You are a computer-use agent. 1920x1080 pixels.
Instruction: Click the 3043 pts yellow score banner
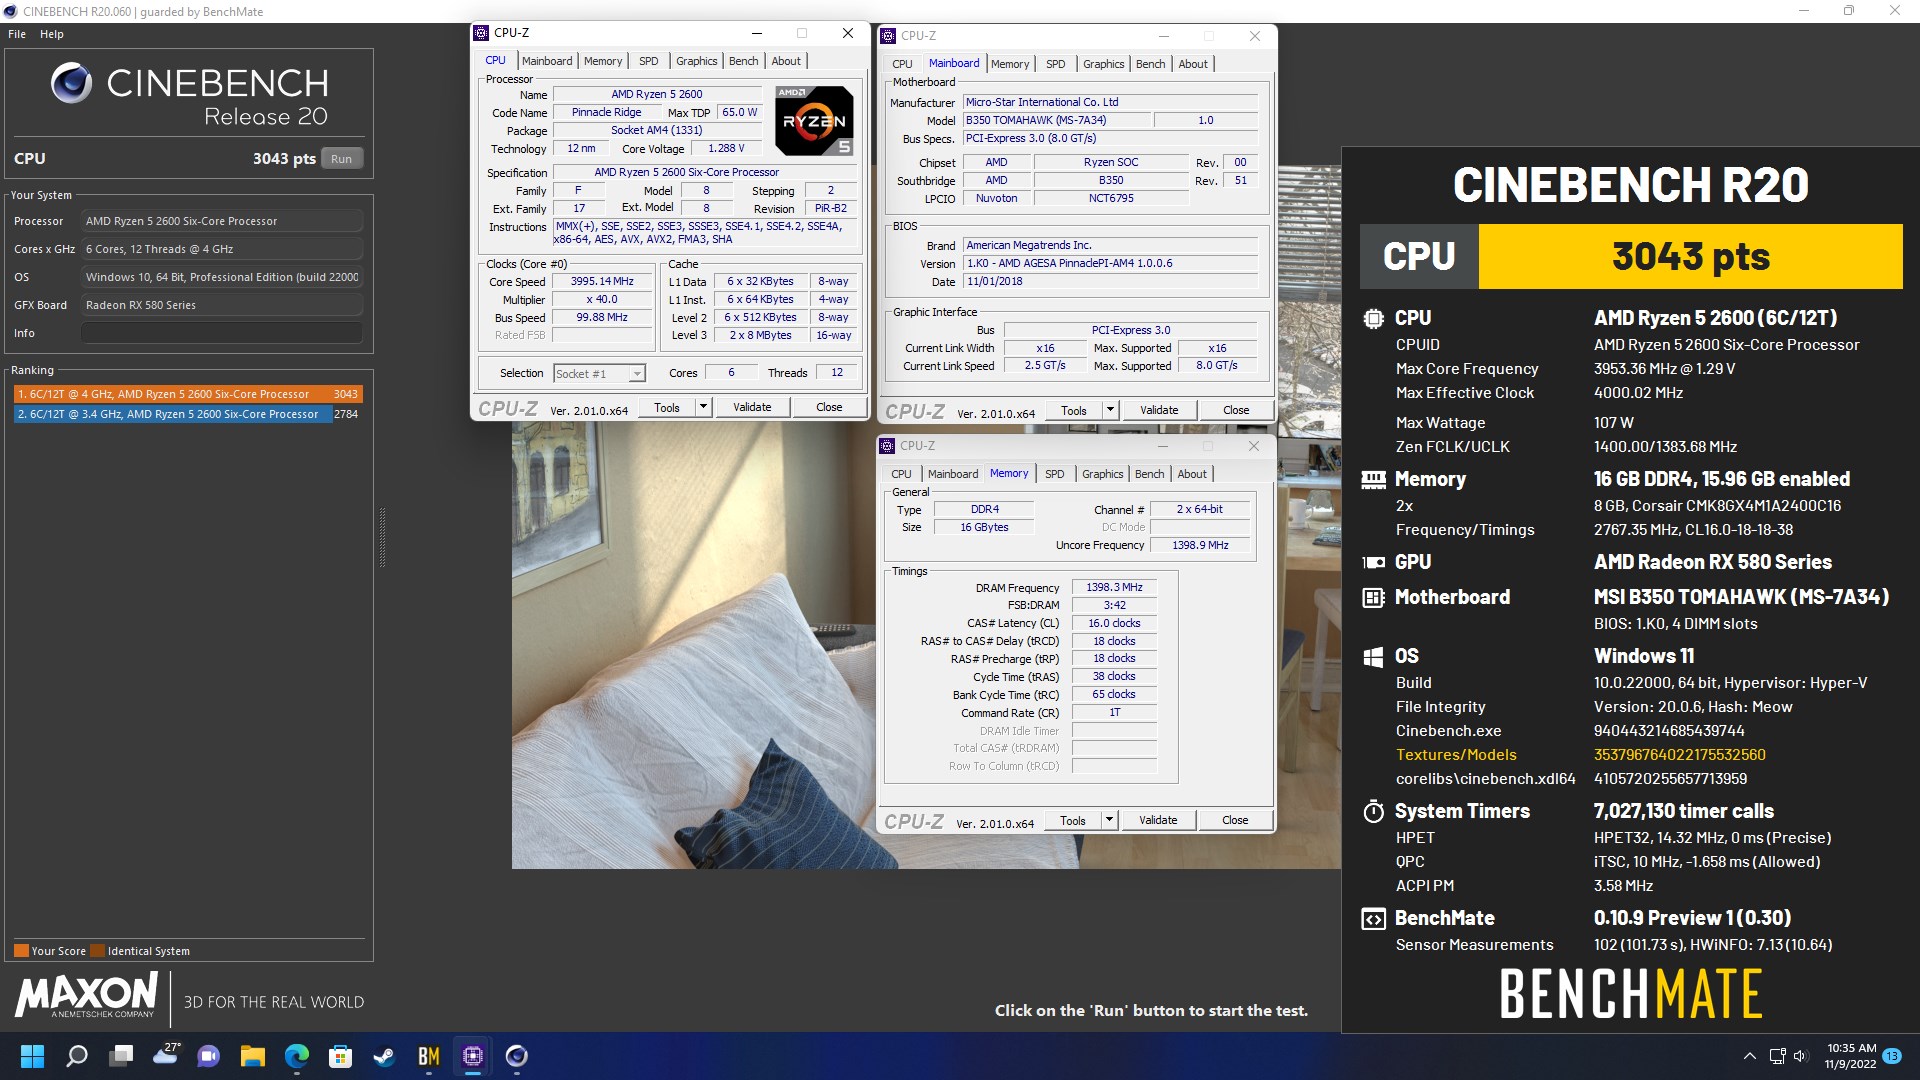tap(1690, 257)
